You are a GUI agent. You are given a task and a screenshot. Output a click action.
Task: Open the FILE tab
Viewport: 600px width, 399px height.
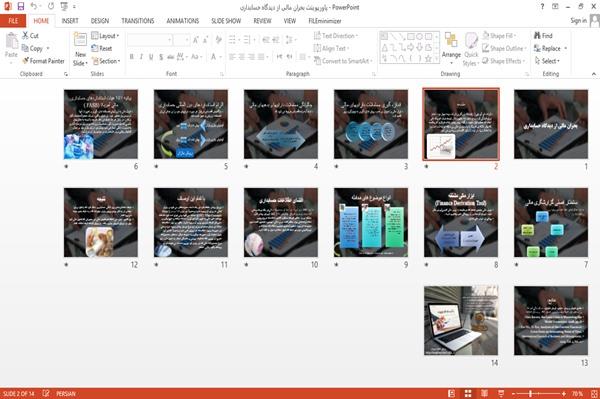tap(13, 21)
